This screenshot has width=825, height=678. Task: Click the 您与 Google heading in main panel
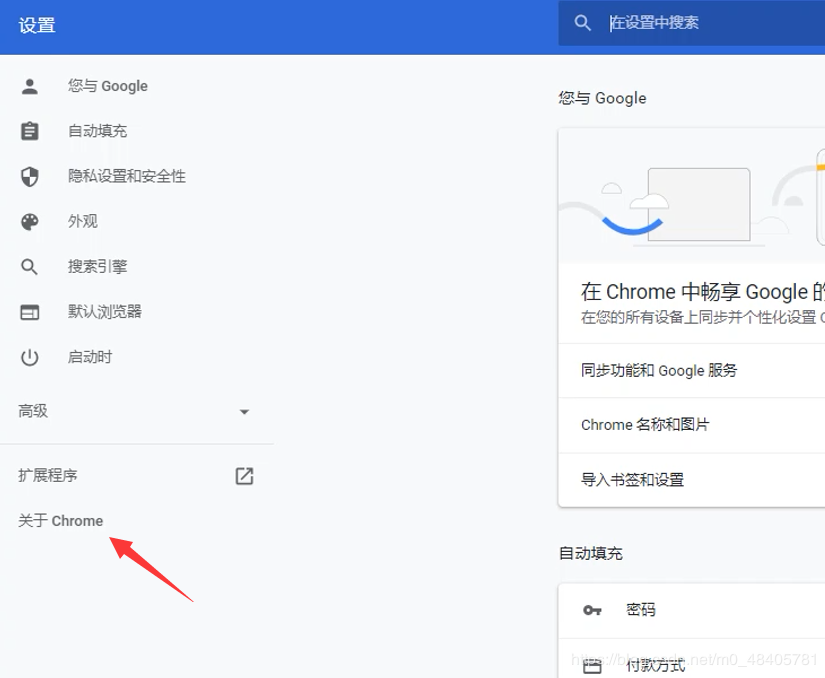tap(602, 98)
